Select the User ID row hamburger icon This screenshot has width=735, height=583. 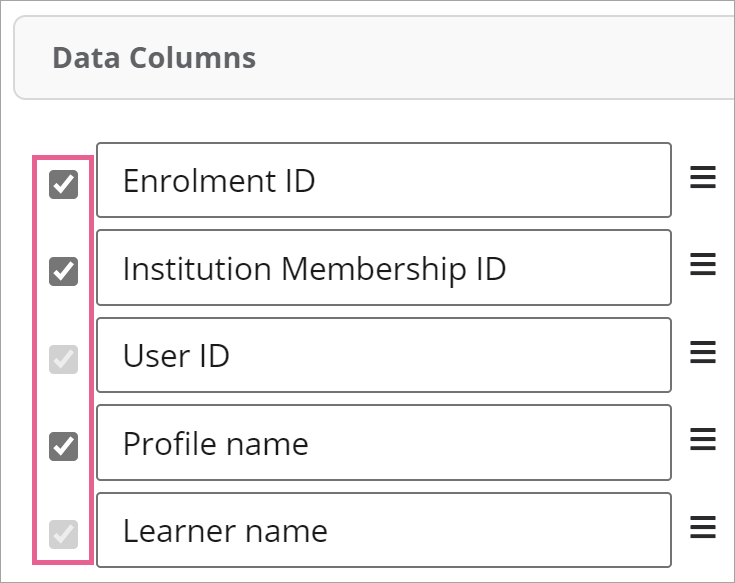point(703,352)
